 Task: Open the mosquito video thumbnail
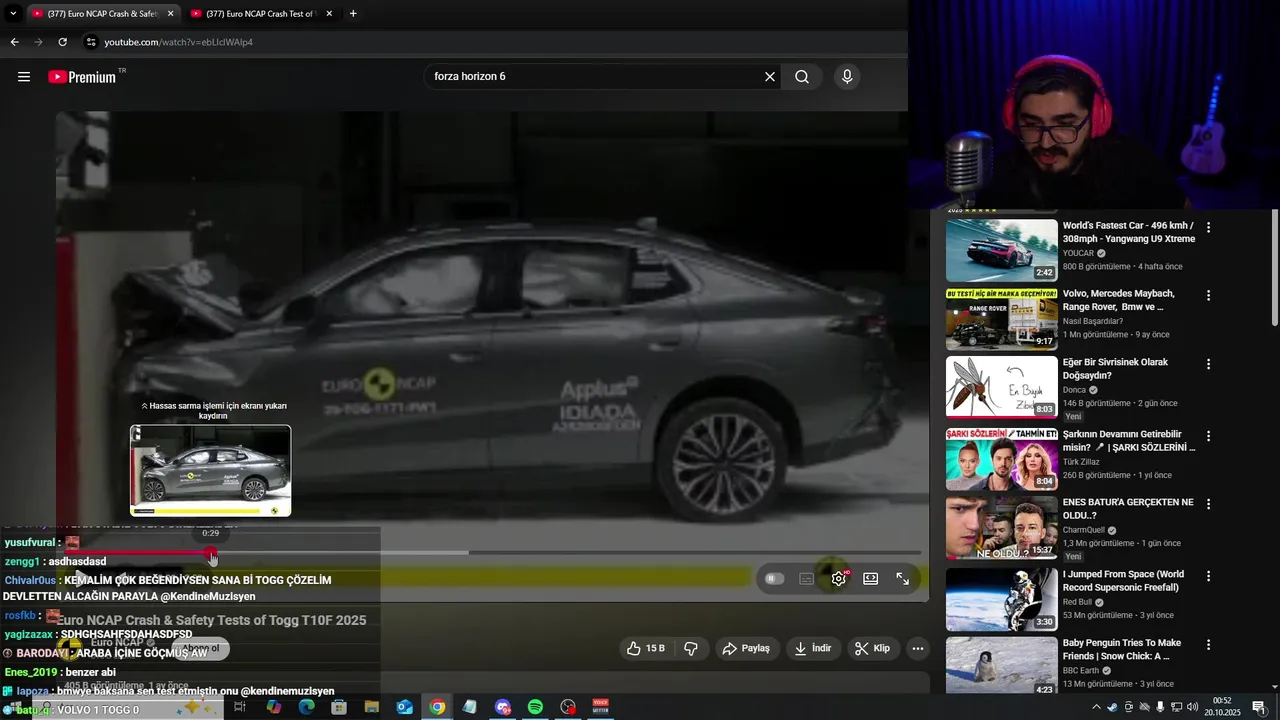[x=1001, y=387]
